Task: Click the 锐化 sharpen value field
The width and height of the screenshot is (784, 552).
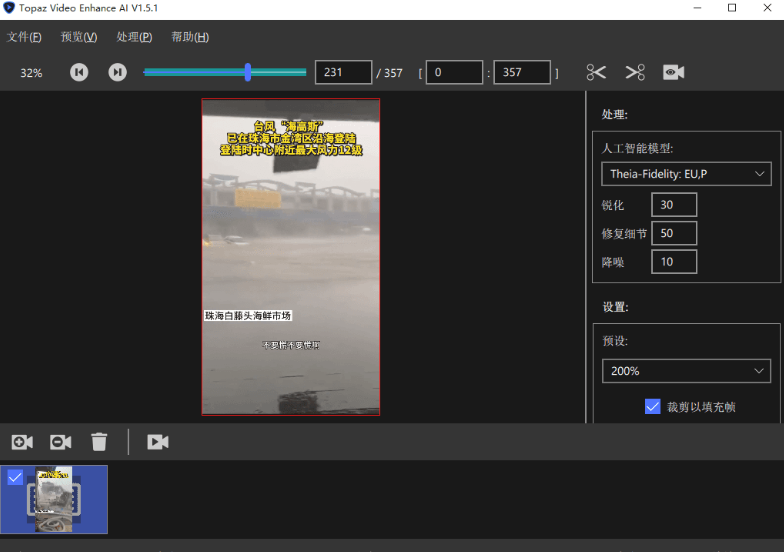Action: [x=674, y=204]
